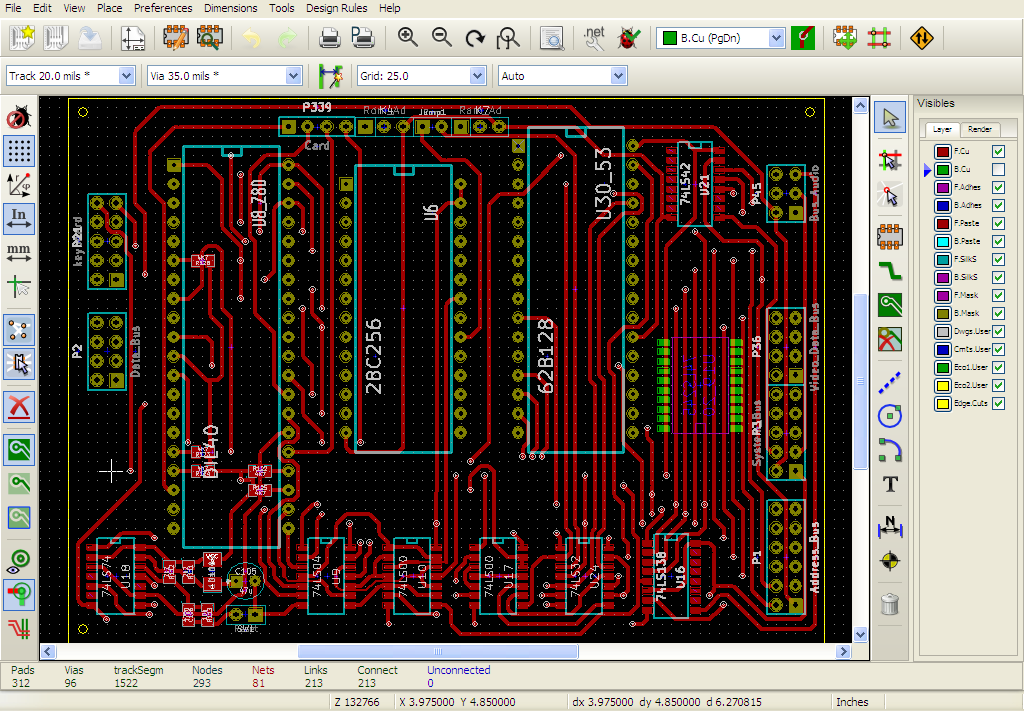1024x711 pixels.
Task: Enable visibility of B.Cu layer
Action: tap(998, 170)
